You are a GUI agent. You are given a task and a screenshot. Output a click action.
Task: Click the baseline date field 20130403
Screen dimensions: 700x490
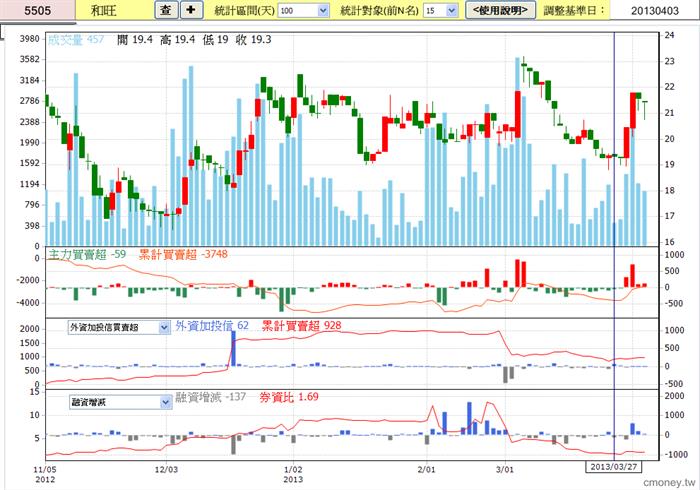coord(660,10)
